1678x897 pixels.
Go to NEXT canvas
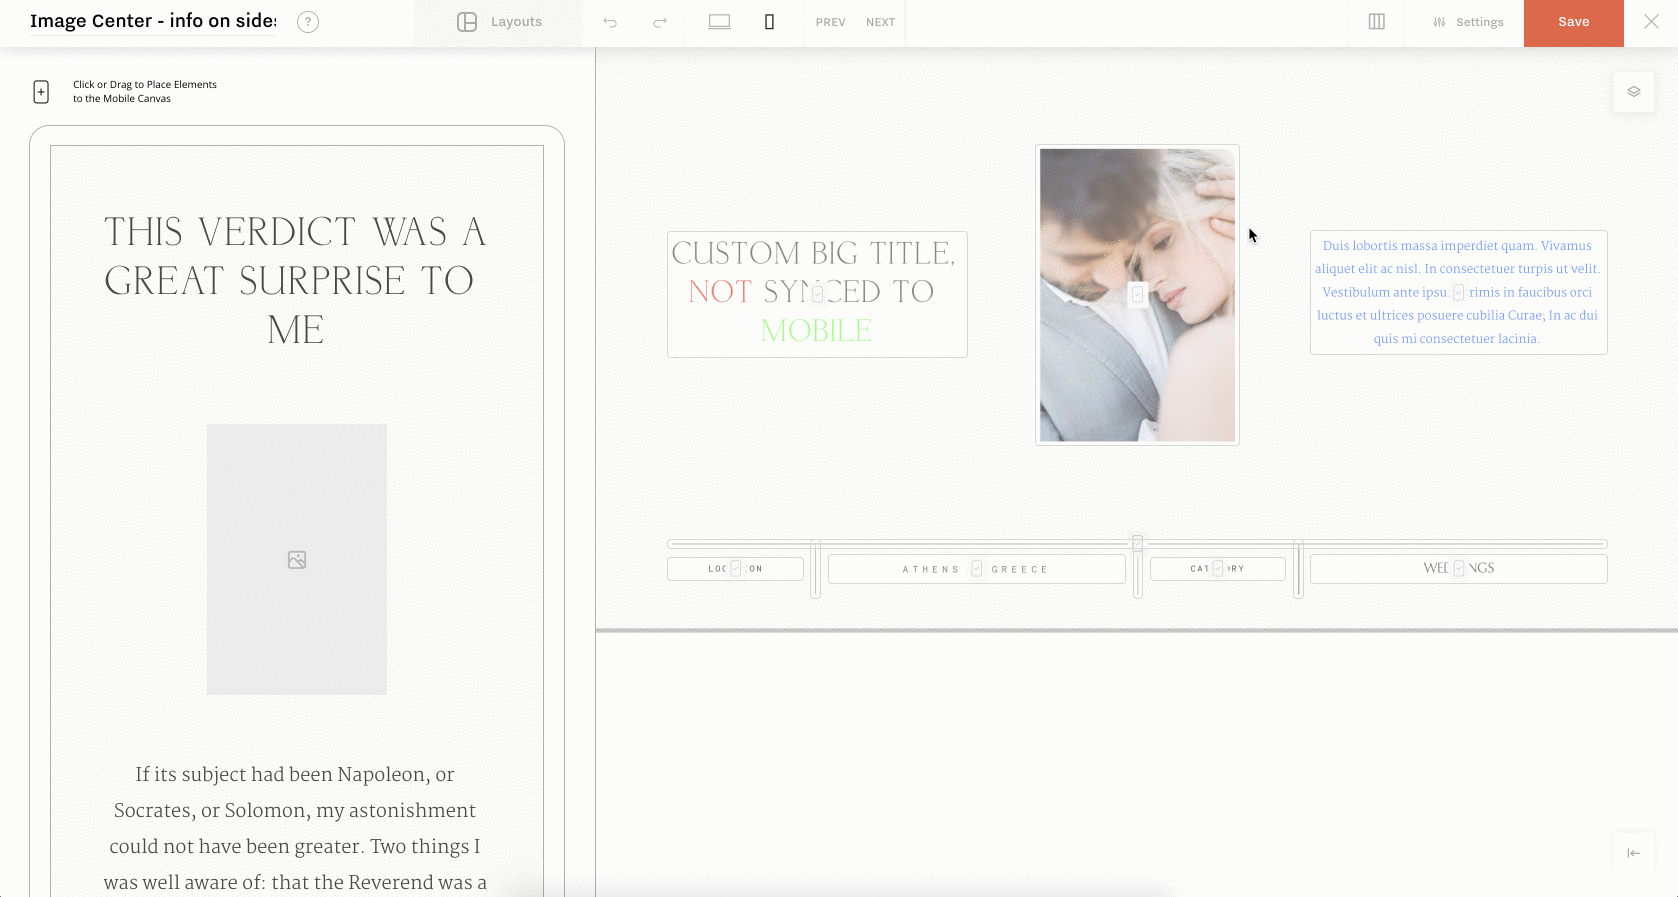point(880,22)
